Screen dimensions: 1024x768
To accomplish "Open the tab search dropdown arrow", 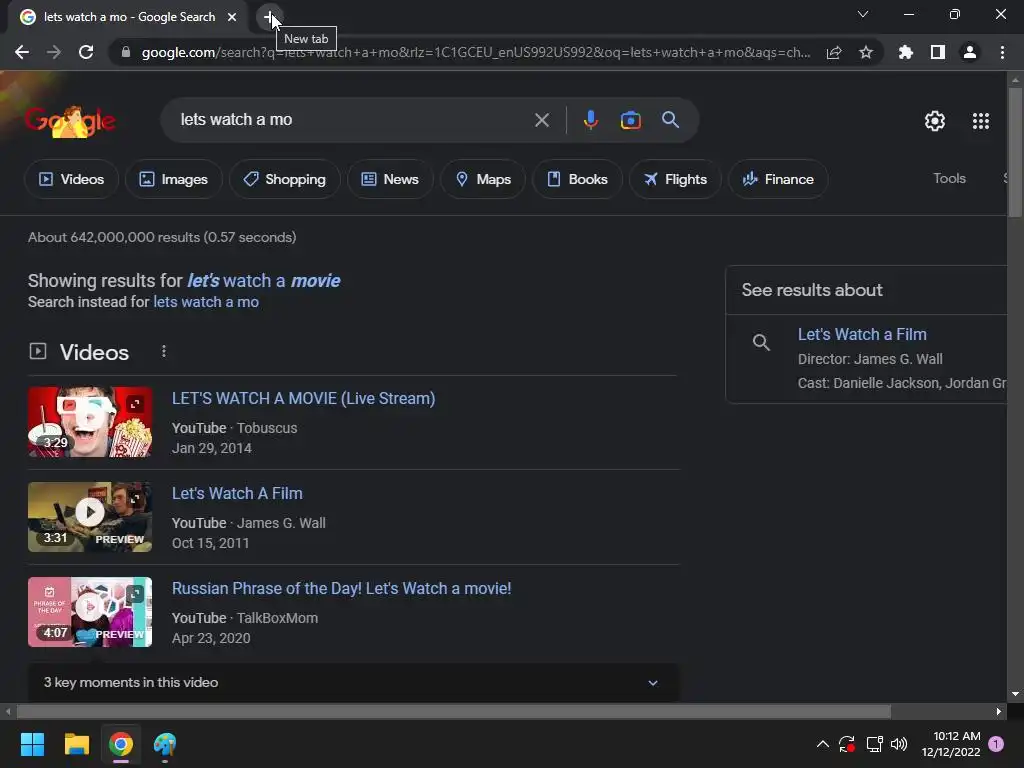I will [863, 14].
